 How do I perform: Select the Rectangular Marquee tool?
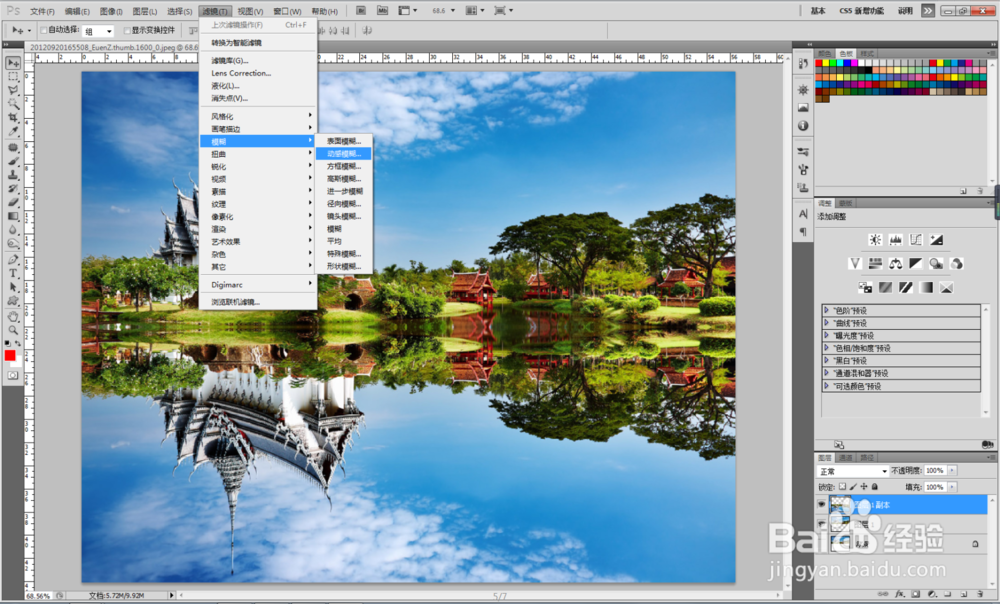click(x=13, y=77)
